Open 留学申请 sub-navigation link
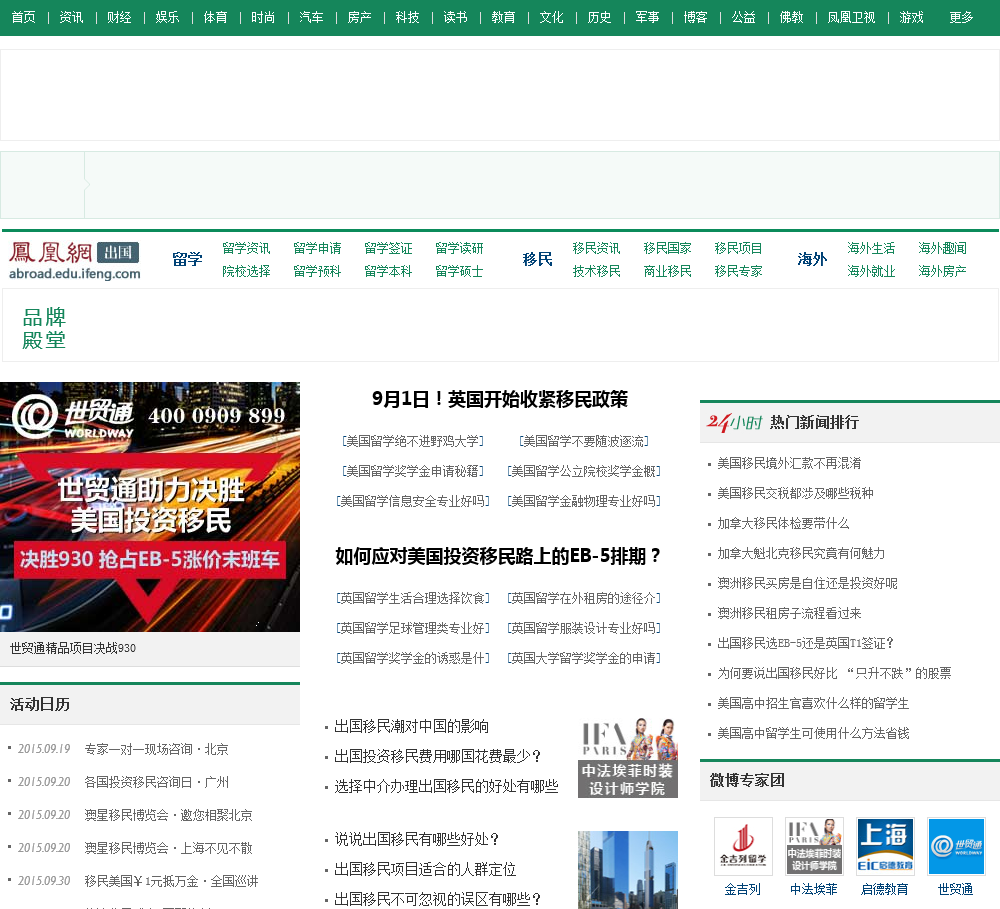The width and height of the screenshot is (1000, 909). click(x=317, y=248)
